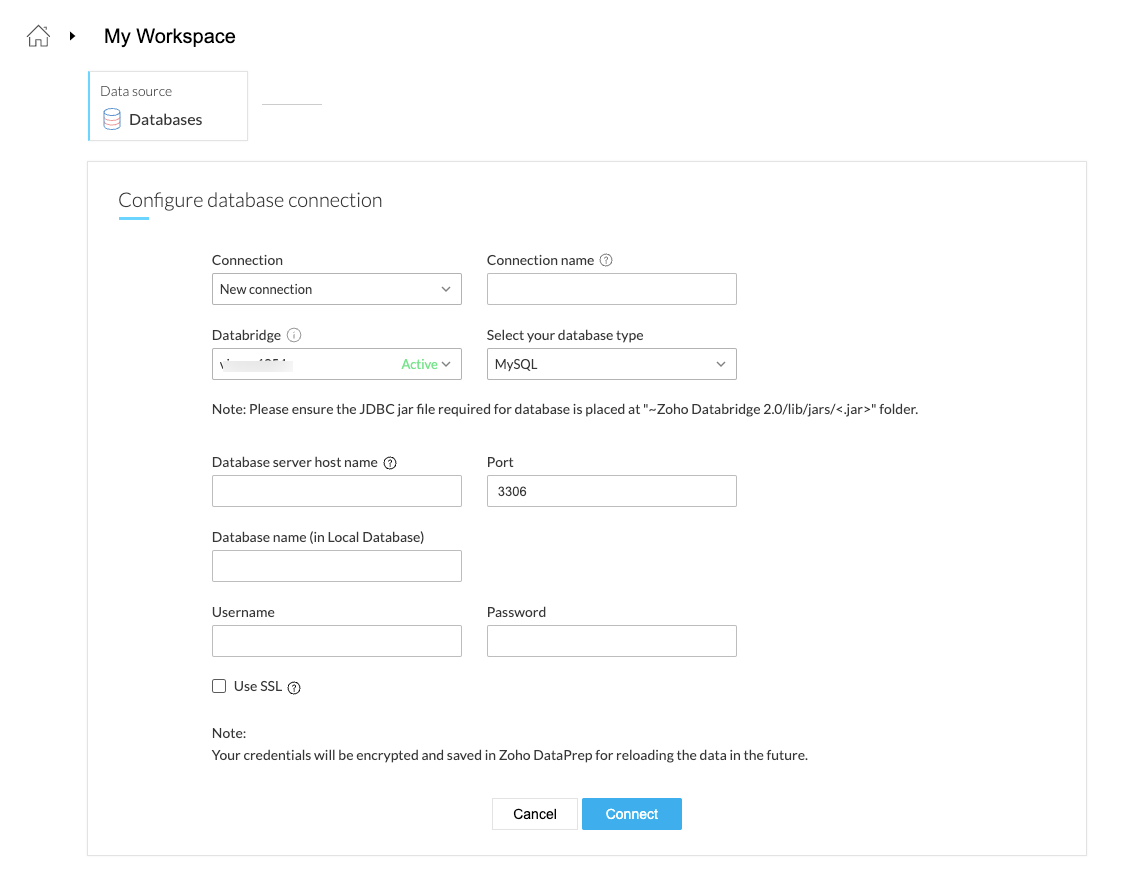Click the Cancel button

coord(534,814)
